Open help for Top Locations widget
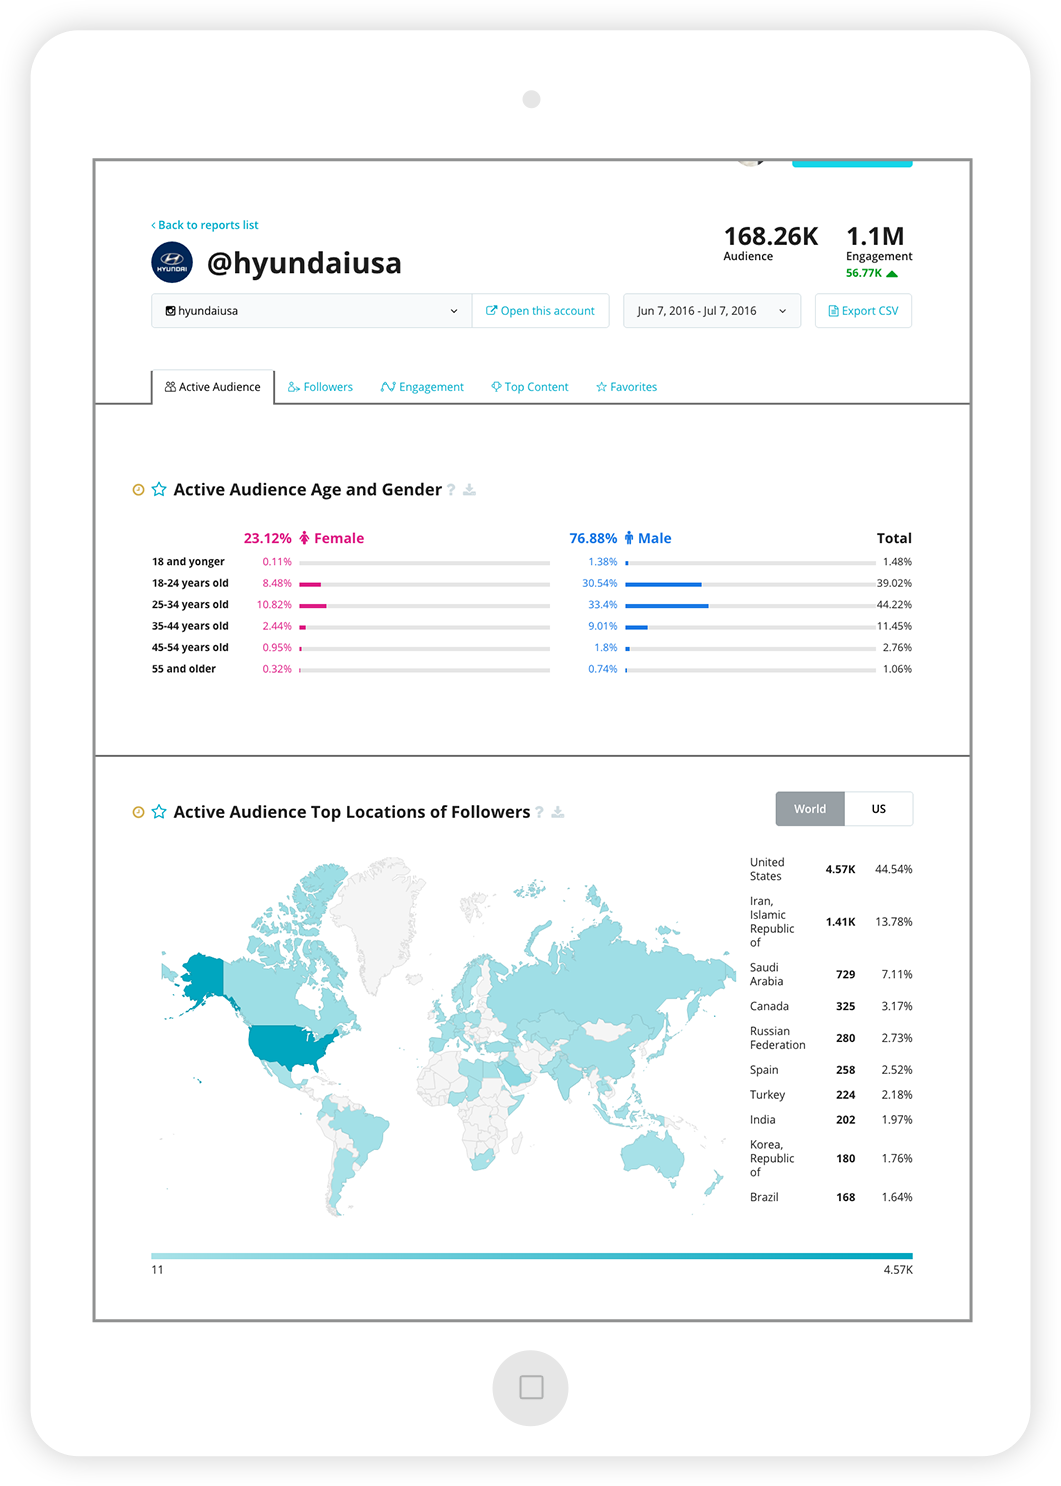This screenshot has width=1061, height=1486. [x=540, y=812]
